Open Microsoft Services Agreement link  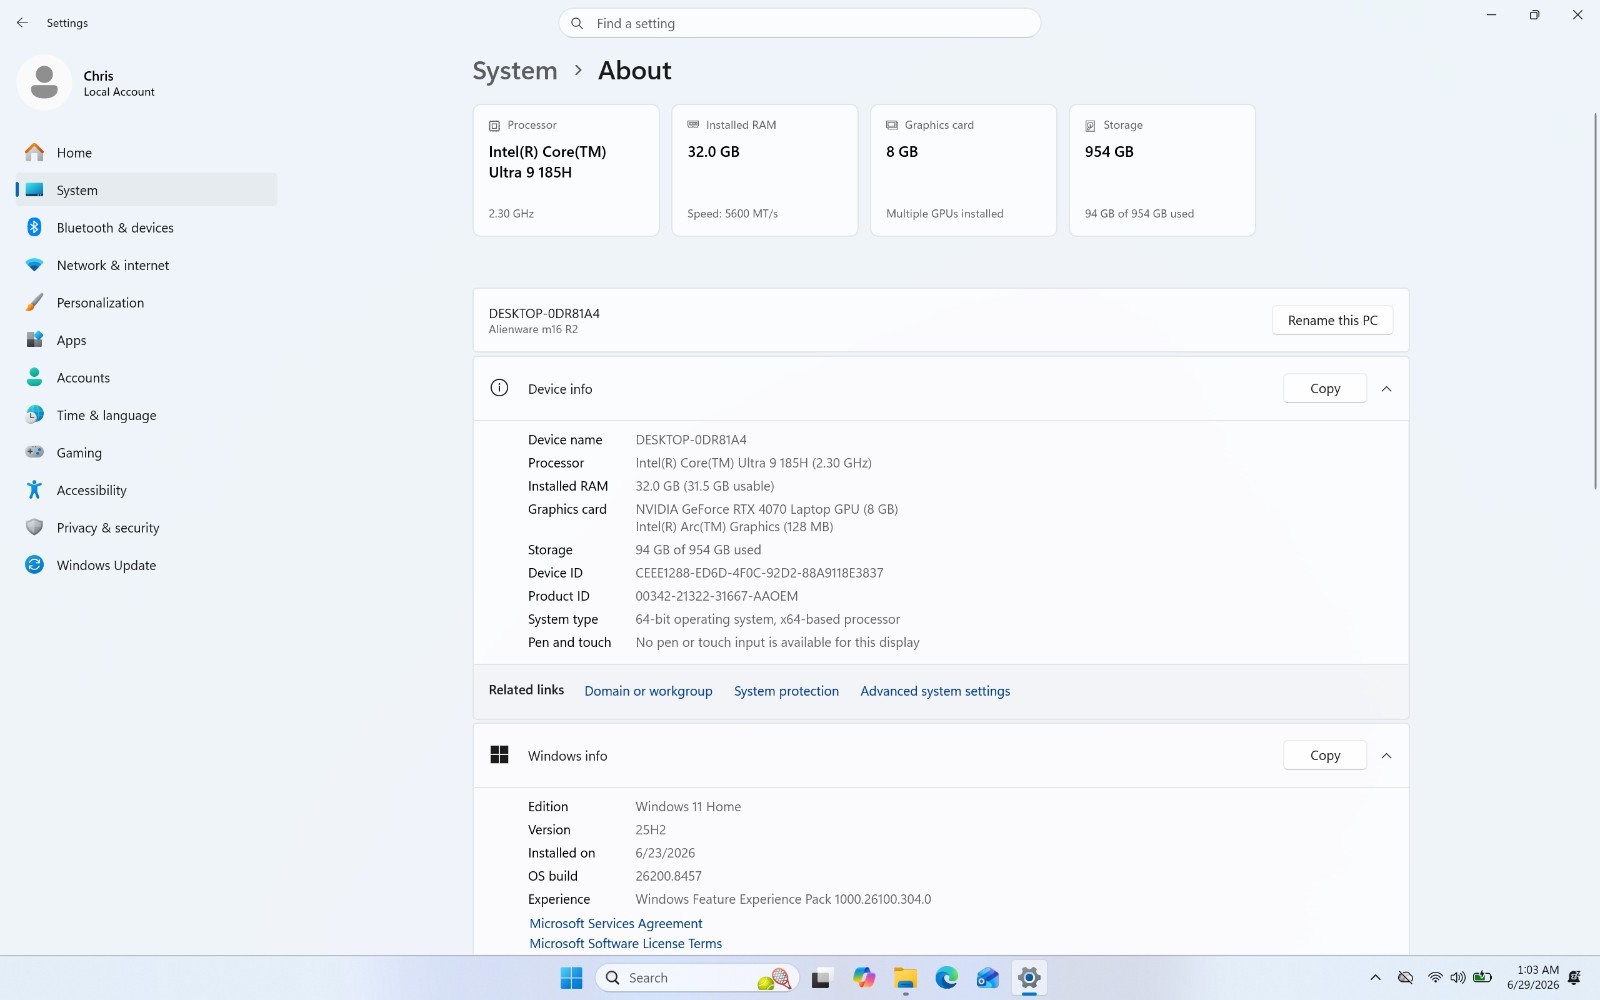click(x=616, y=924)
